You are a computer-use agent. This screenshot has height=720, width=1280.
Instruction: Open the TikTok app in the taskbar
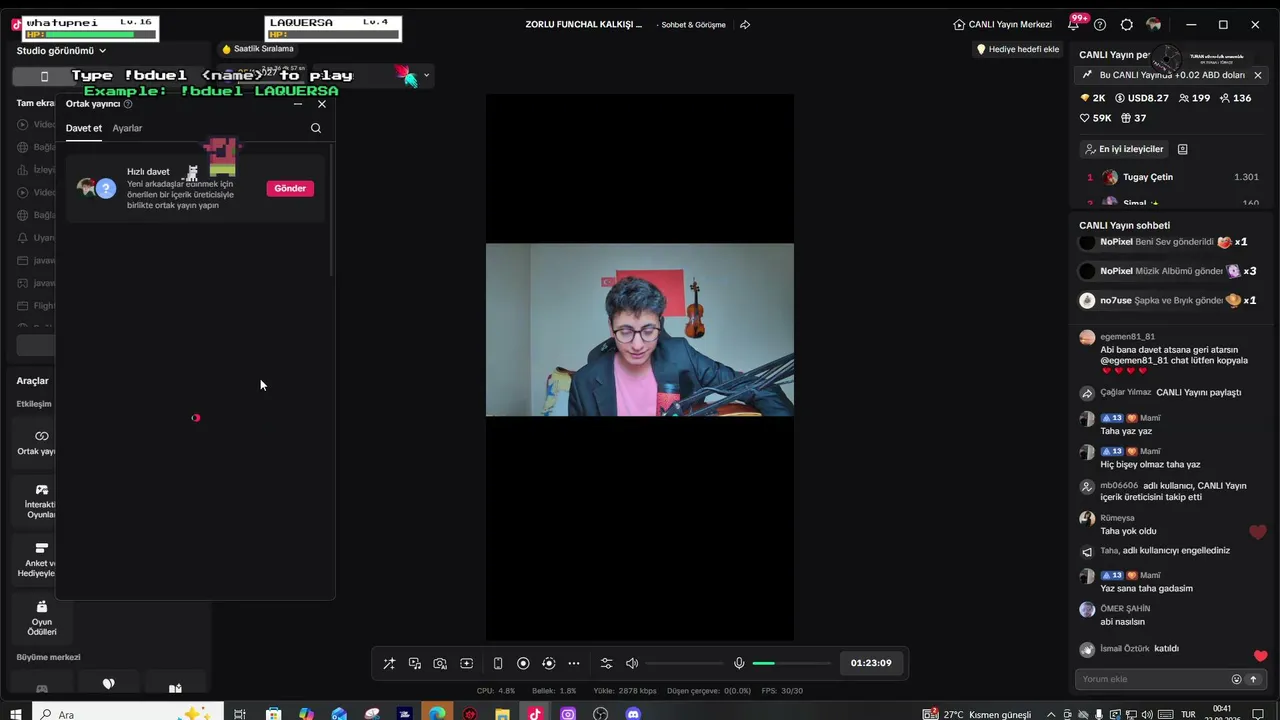pyautogui.click(x=535, y=714)
